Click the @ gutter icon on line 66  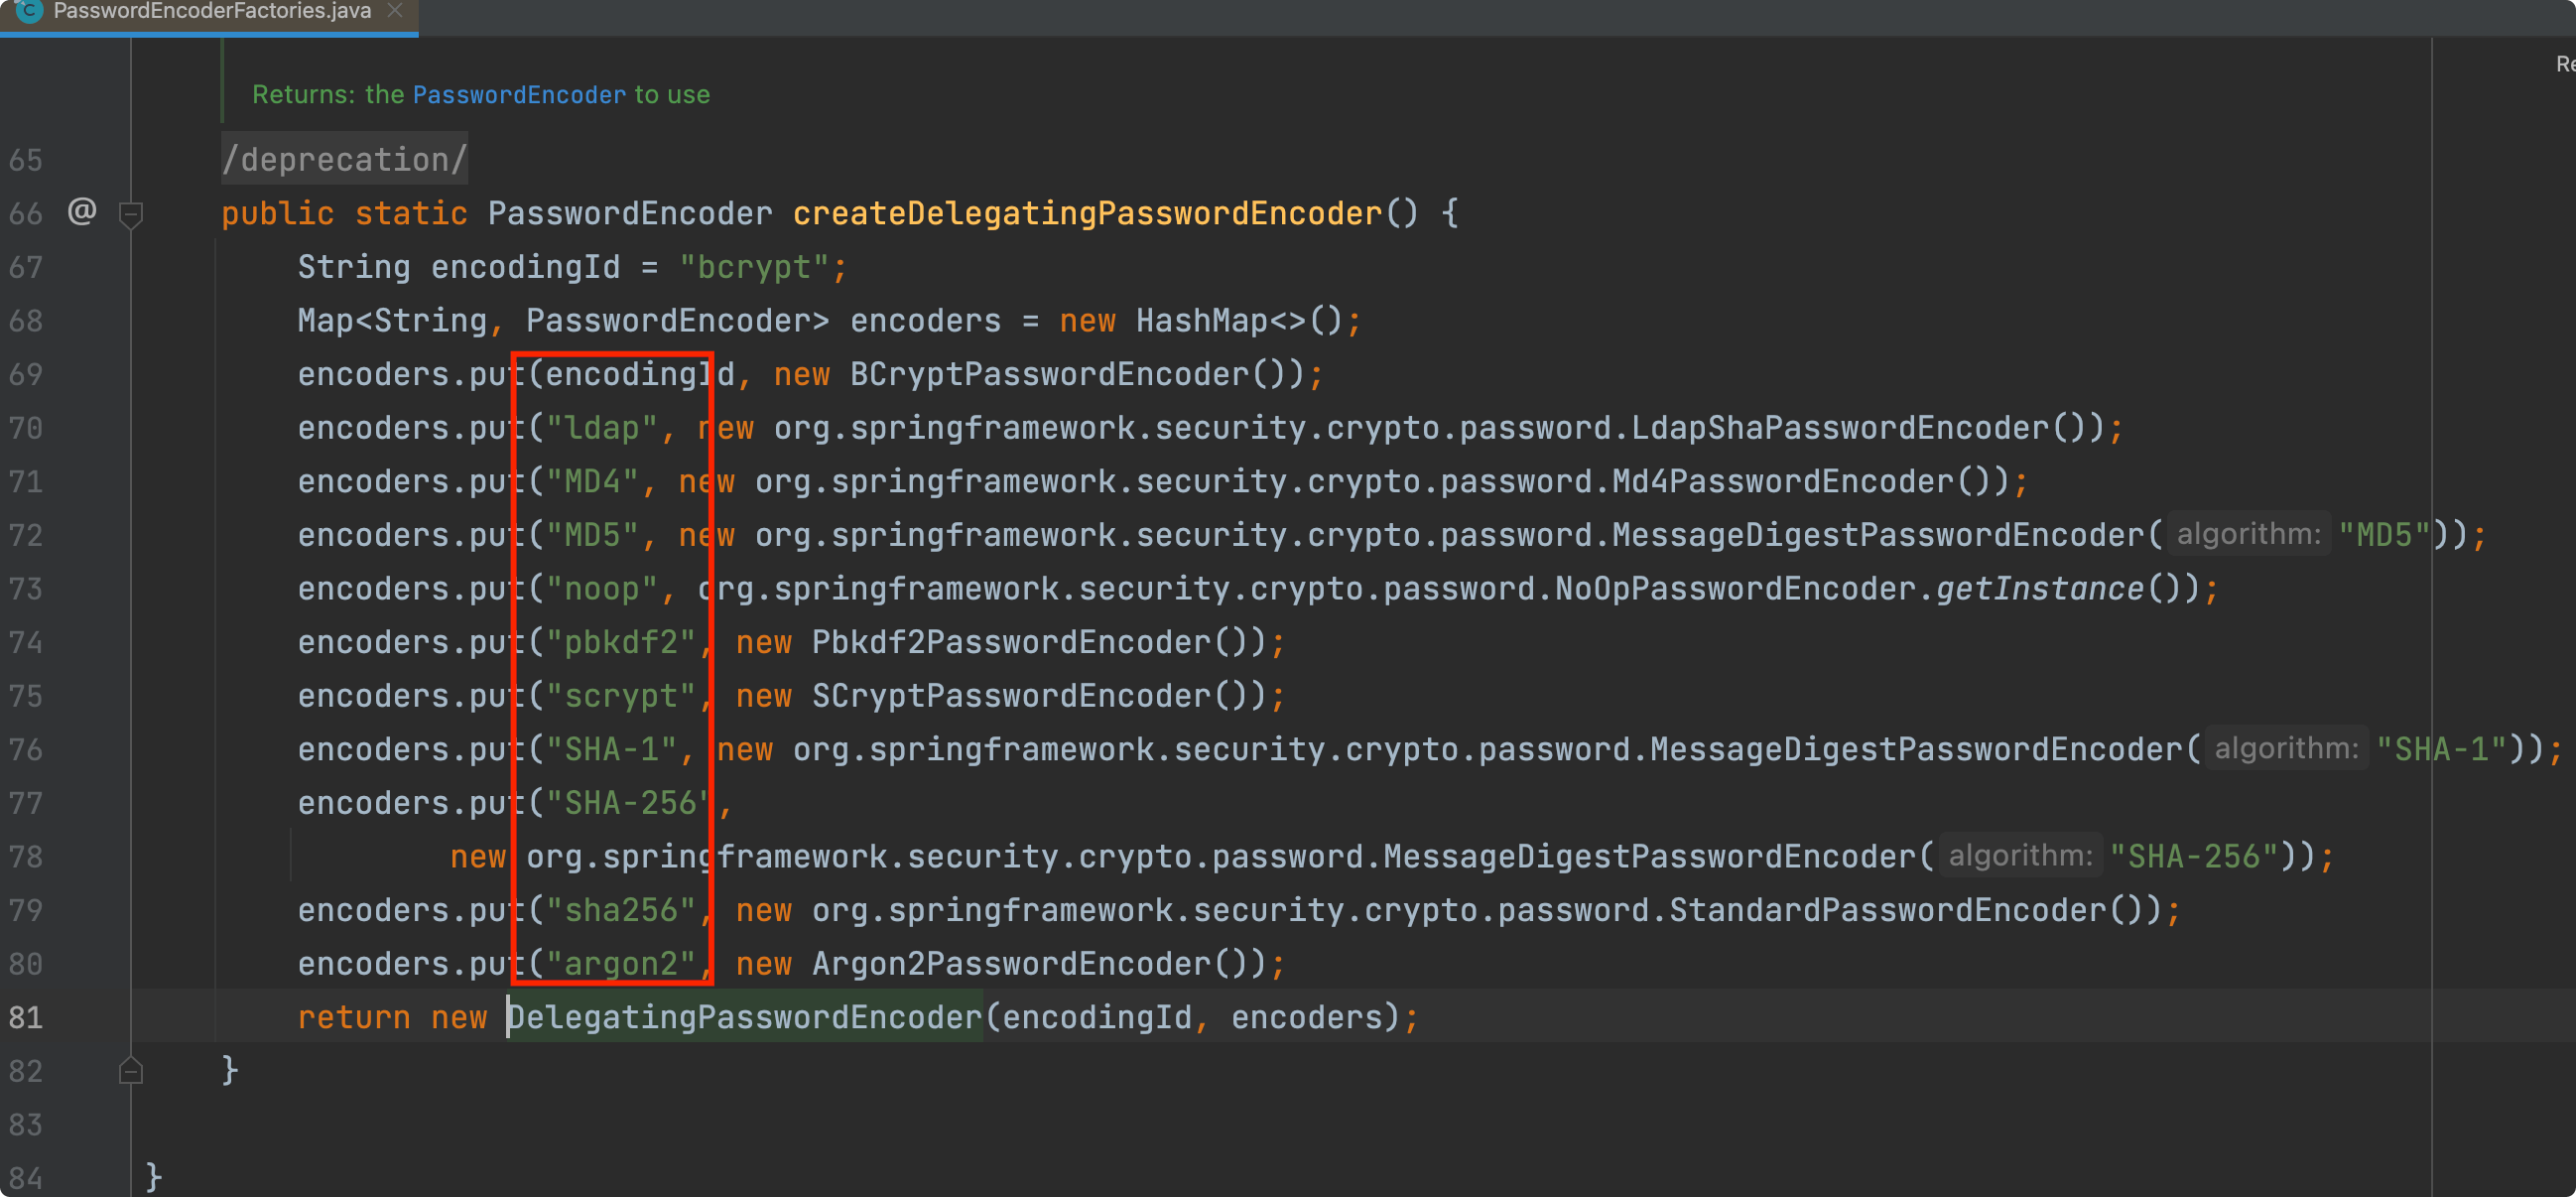(82, 211)
